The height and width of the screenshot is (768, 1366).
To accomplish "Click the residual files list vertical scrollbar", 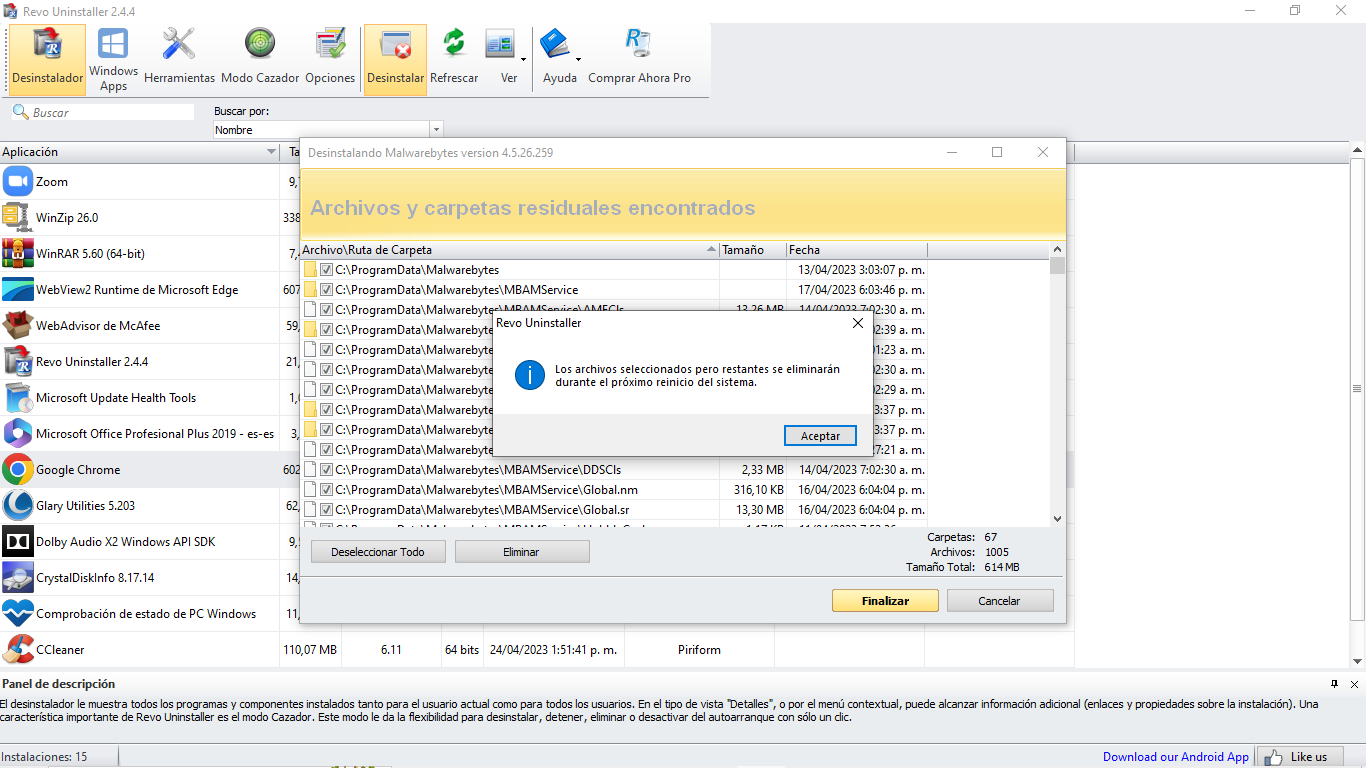I will click(x=1057, y=390).
